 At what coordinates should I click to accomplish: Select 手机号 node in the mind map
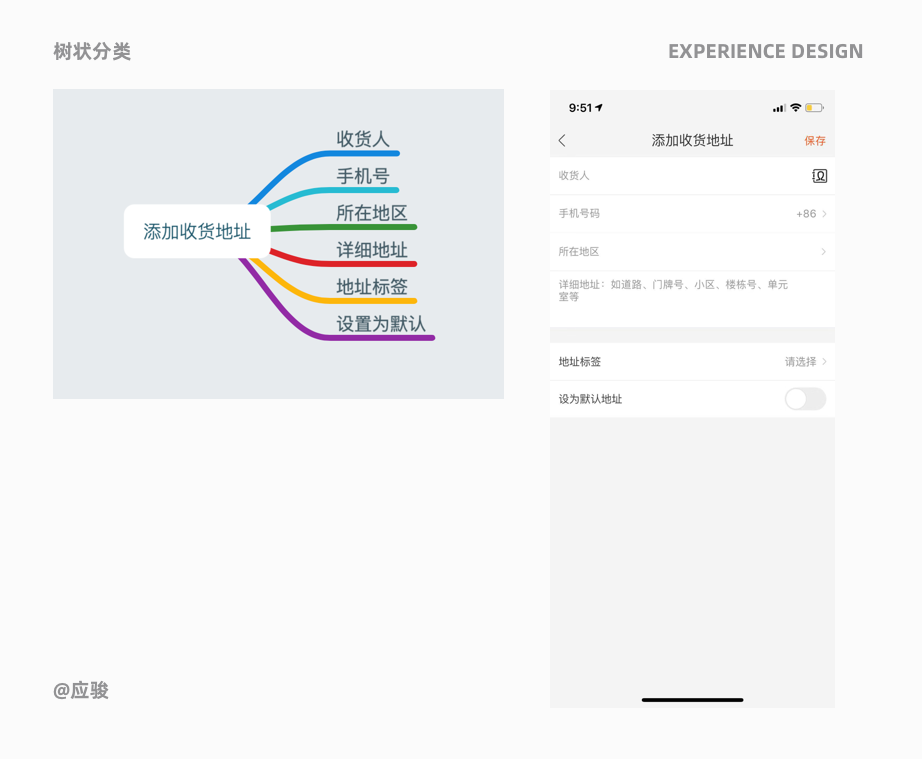363,176
